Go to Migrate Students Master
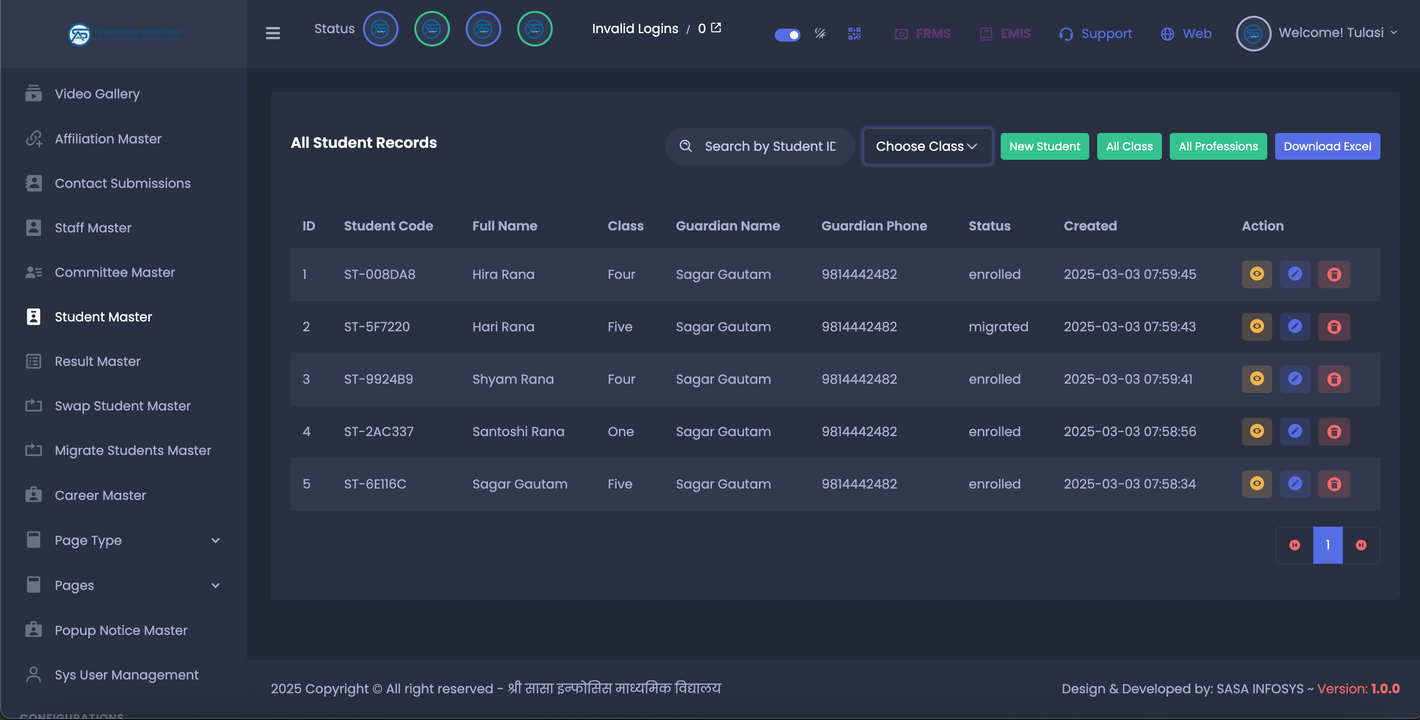 tap(132, 450)
